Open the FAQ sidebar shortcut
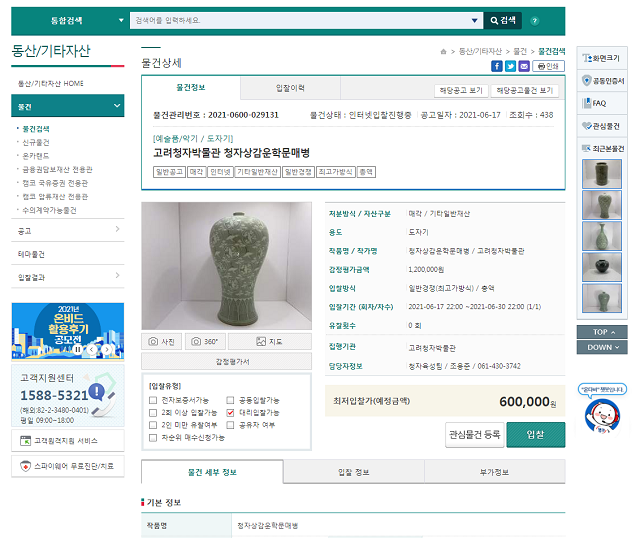Screen dimensions: 640x538 coord(602,102)
